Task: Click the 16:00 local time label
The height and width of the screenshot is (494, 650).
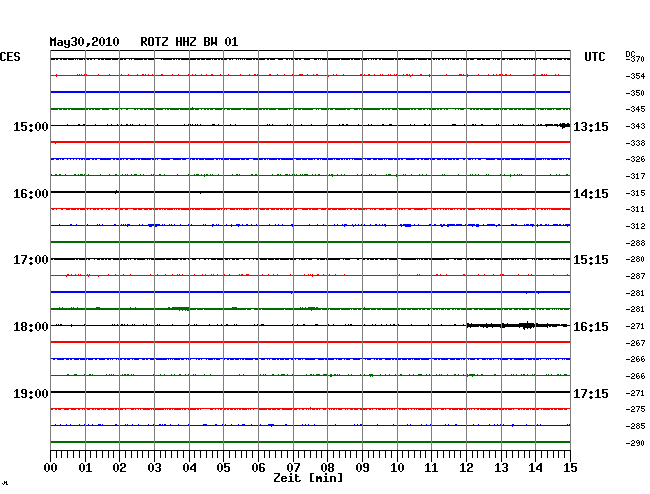Action: click(31, 194)
